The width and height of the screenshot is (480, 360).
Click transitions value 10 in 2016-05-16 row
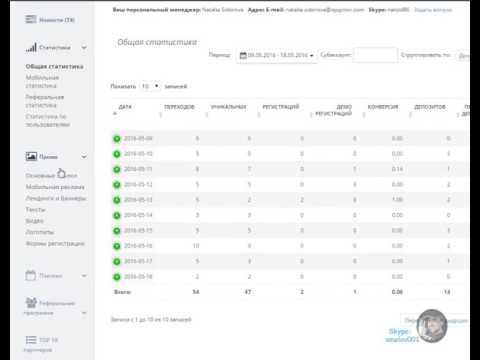click(196, 246)
